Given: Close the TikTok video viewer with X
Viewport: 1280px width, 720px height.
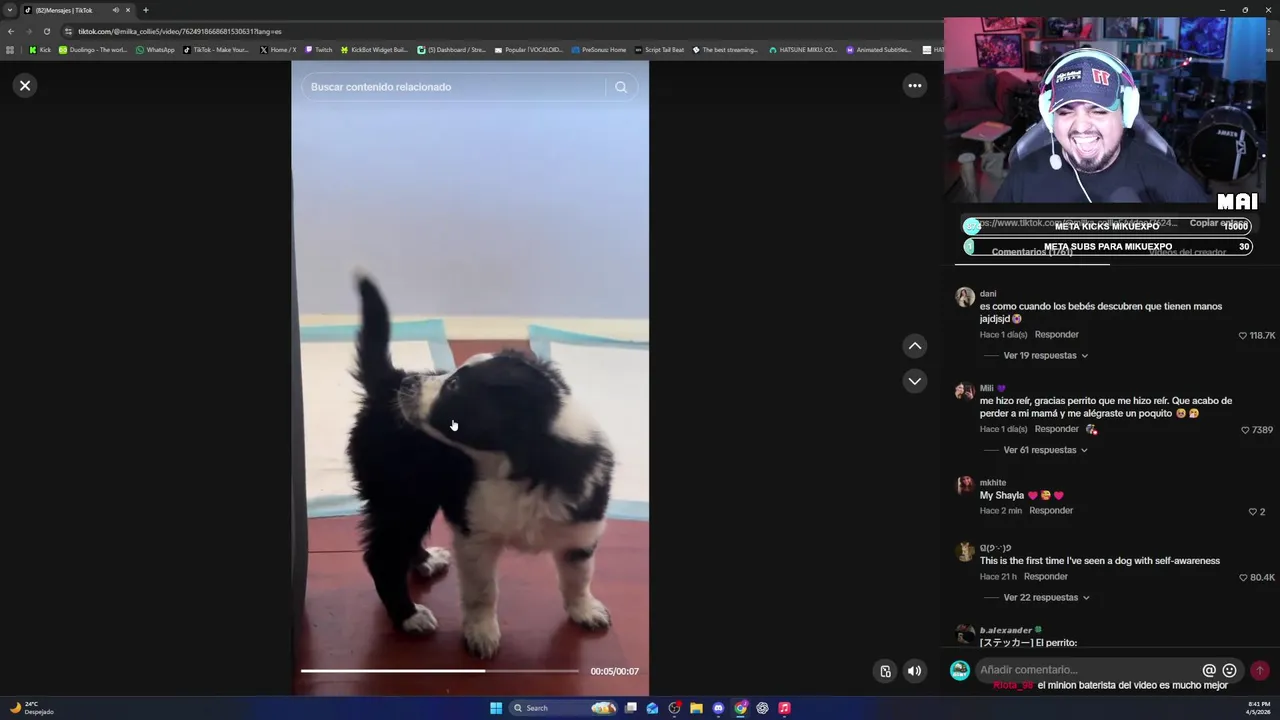Looking at the screenshot, I should [25, 86].
